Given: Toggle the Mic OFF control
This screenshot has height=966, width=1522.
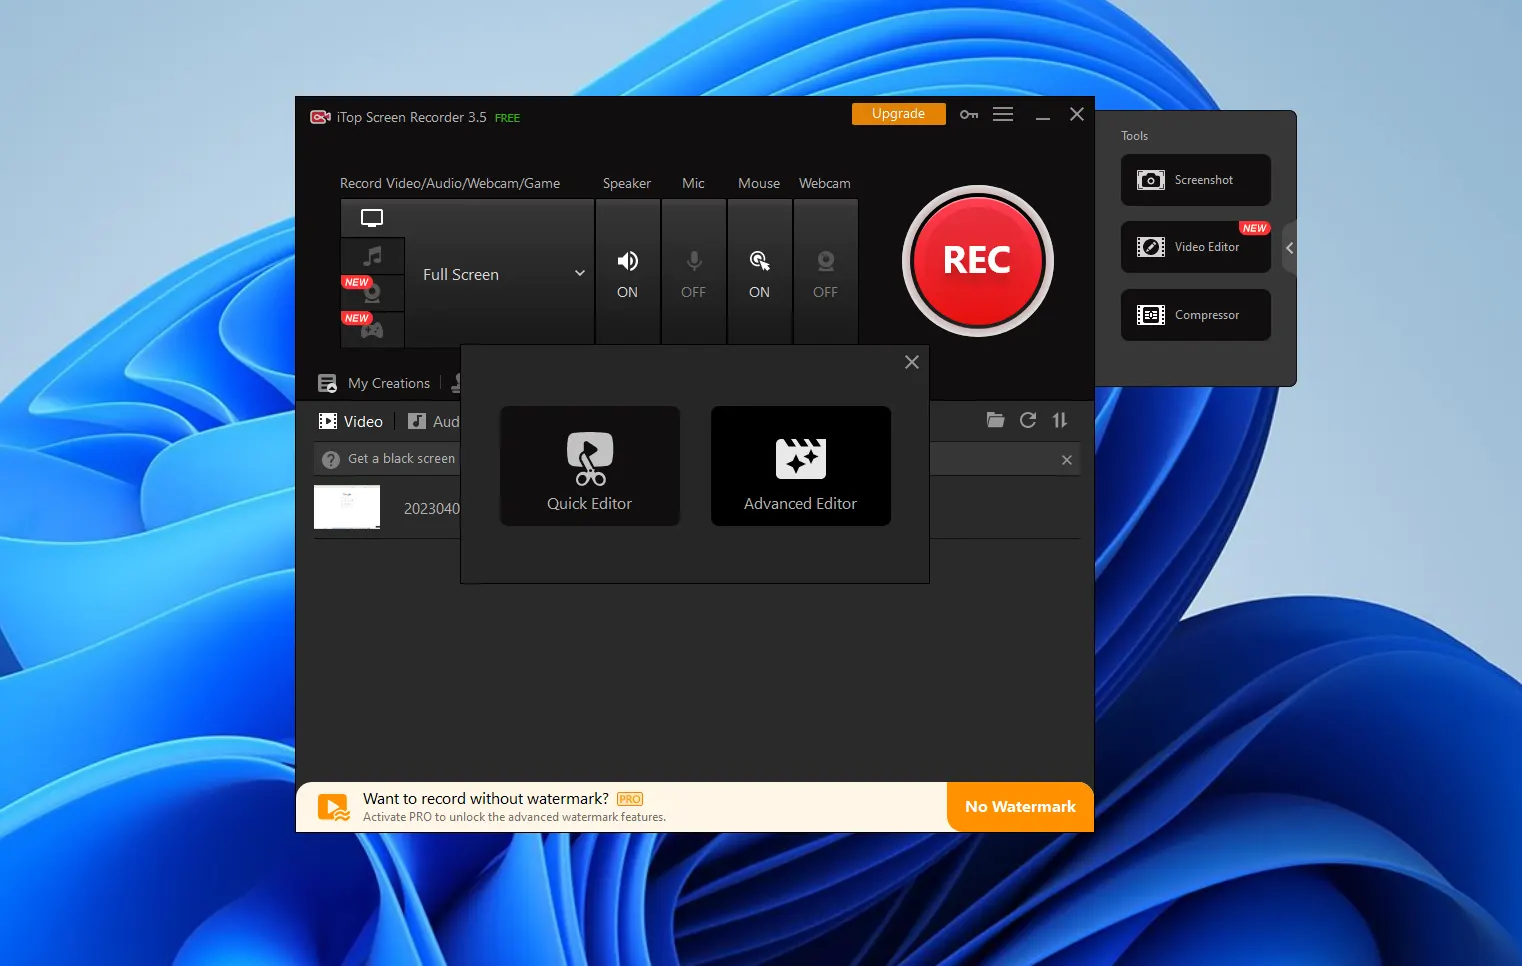Looking at the screenshot, I should [693, 273].
